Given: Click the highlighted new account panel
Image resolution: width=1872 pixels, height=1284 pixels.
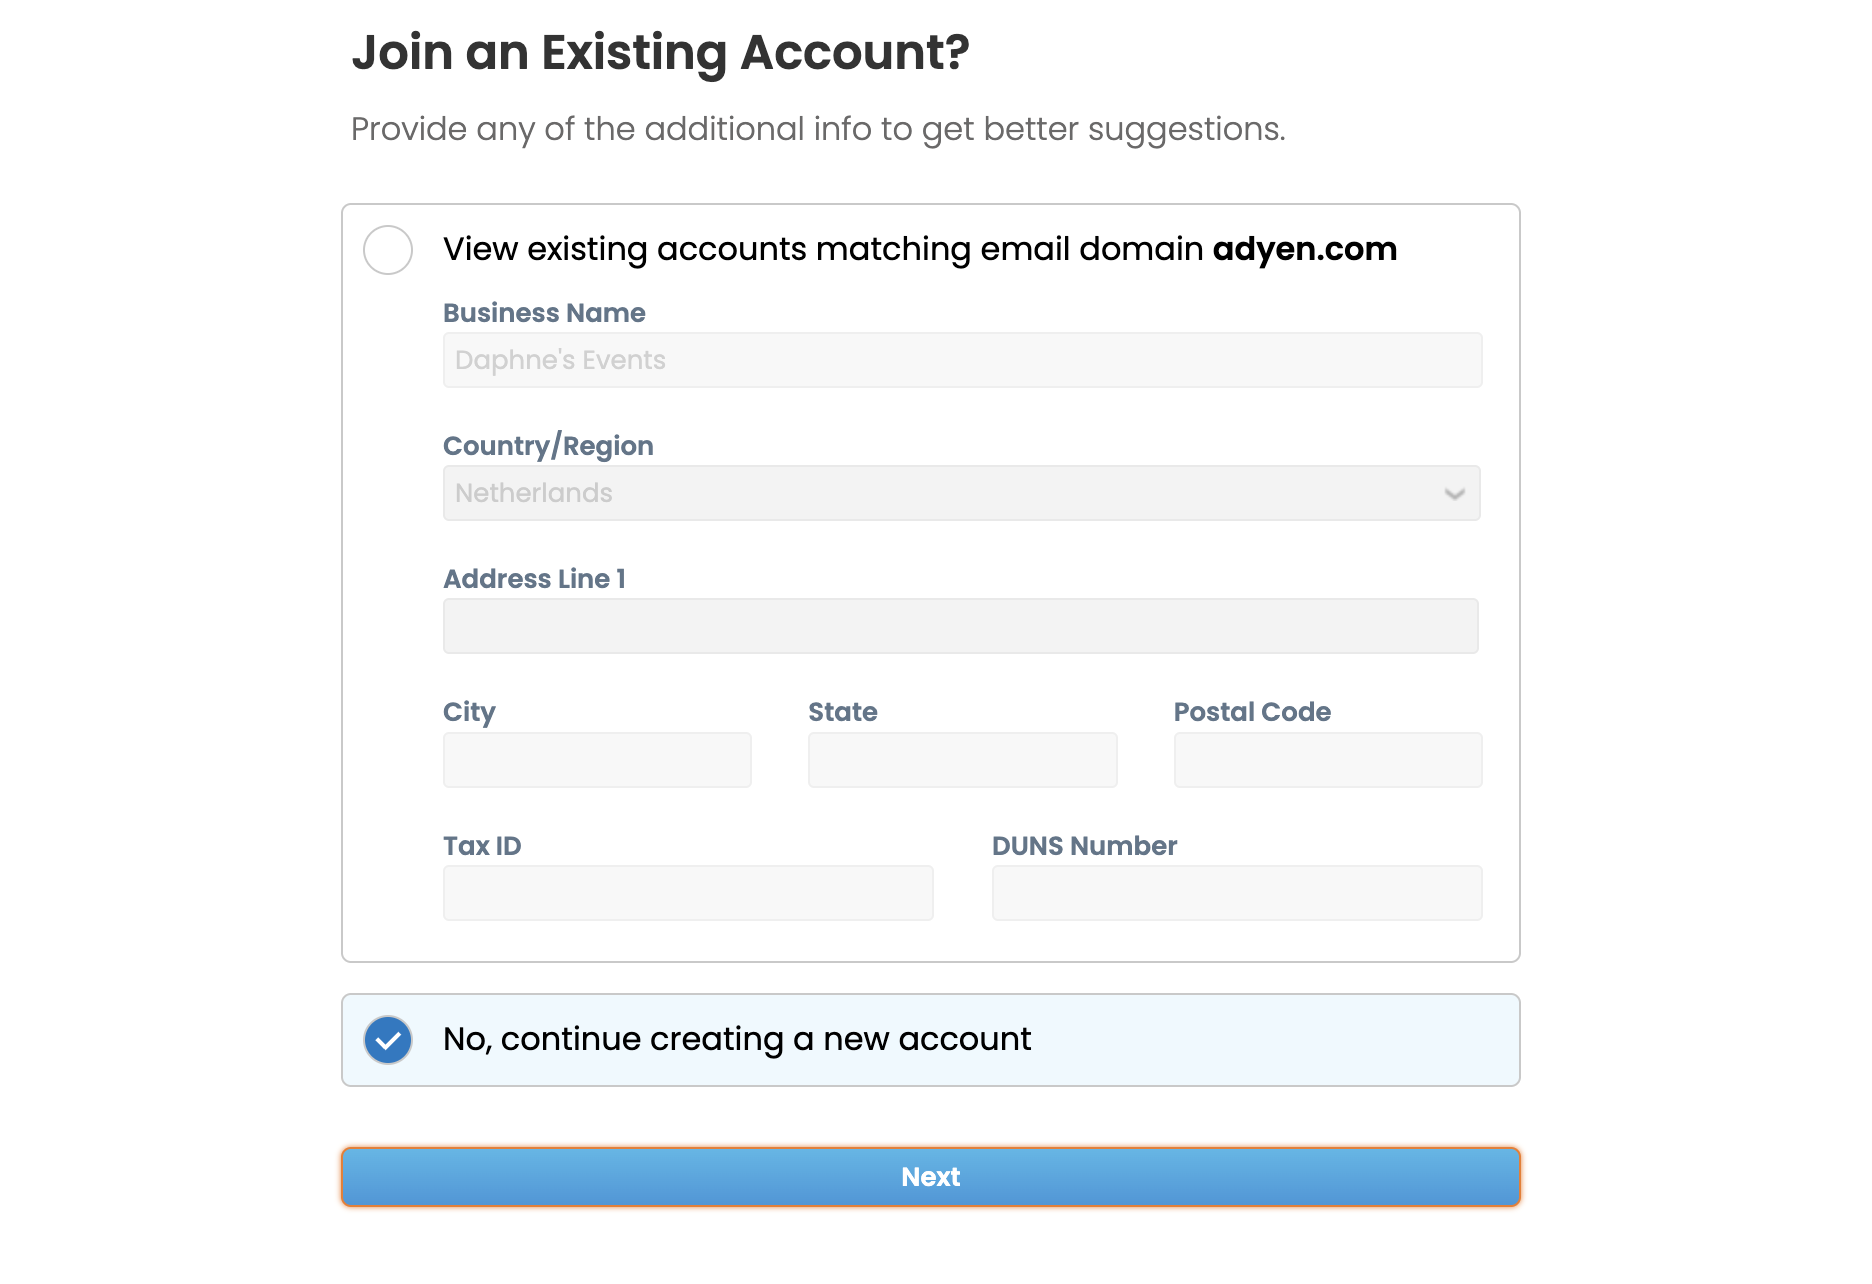Looking at the screenshot, I should tap(930, 1040).
